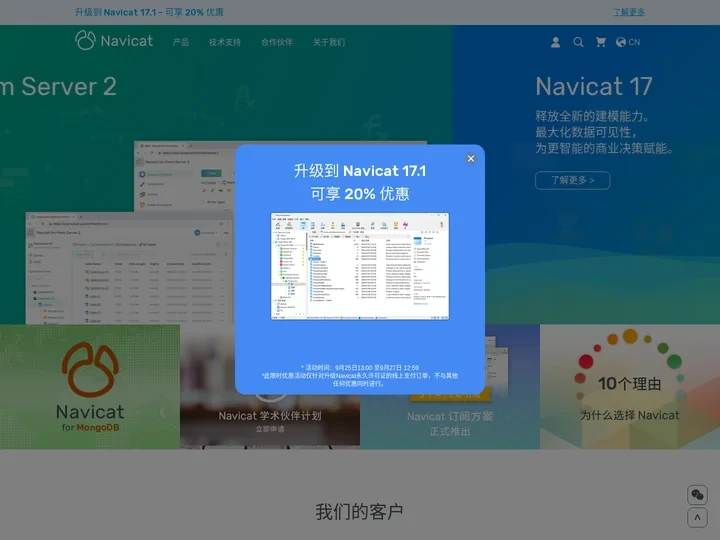The height and width of the screenshot is (540, 720).
Task: Click the Navicat screenshot inside the popup
Action: [x=360, y=266]
